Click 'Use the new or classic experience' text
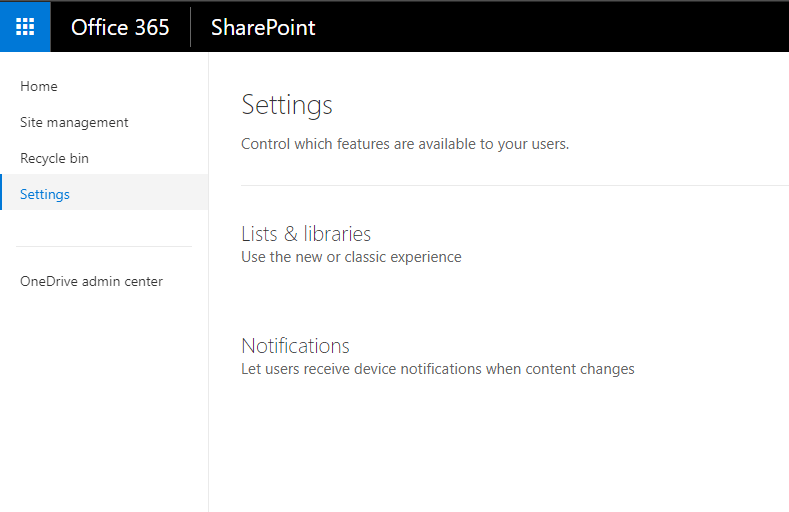Viewport: 789px width, 512px height. click(351, 257)
